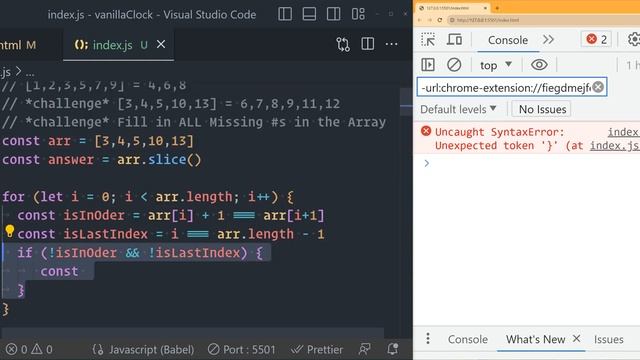Image resolution: width=640 pixels, height=360 pixels.
Task: Click the minimap scrollbar in editor
Action: coord(406,102)
